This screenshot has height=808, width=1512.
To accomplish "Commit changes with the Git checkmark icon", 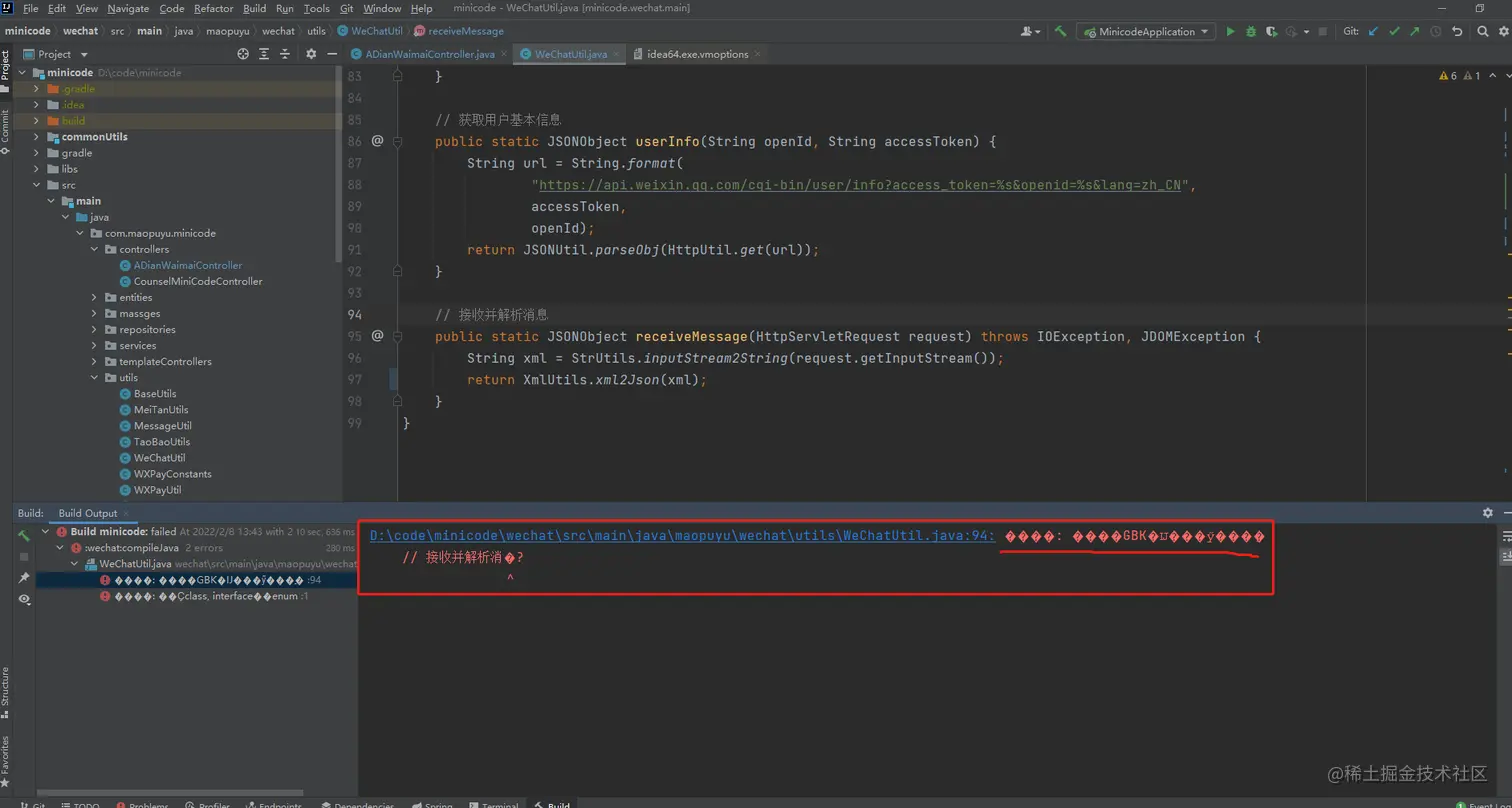I will [1394, 32].
